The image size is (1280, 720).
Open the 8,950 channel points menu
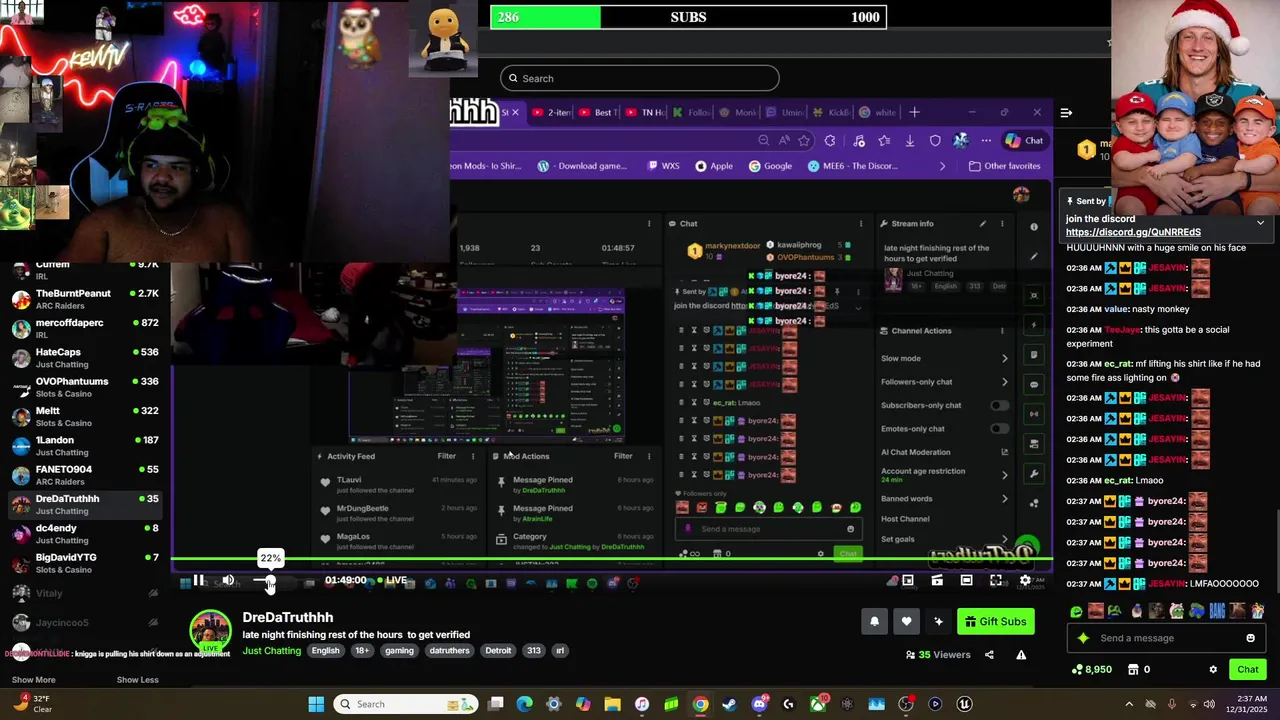click(1091, 670)
